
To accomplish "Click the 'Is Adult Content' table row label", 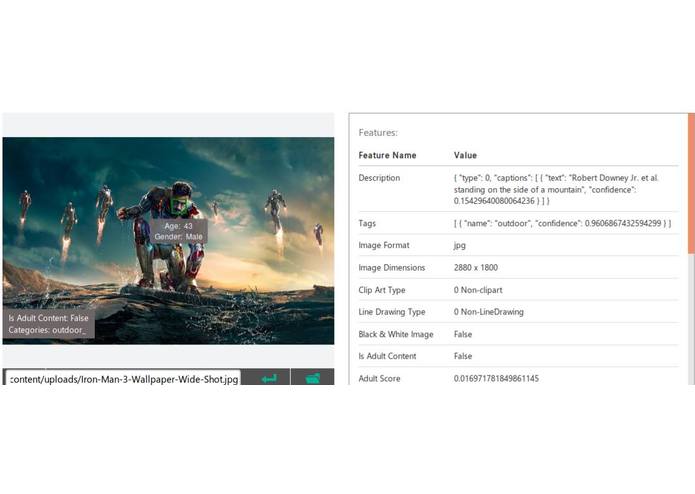I will (x=387, y=356).
